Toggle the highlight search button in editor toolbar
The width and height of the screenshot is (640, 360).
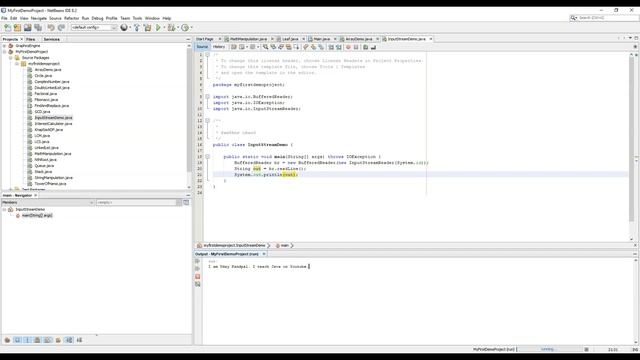click(x=289, y=47)
